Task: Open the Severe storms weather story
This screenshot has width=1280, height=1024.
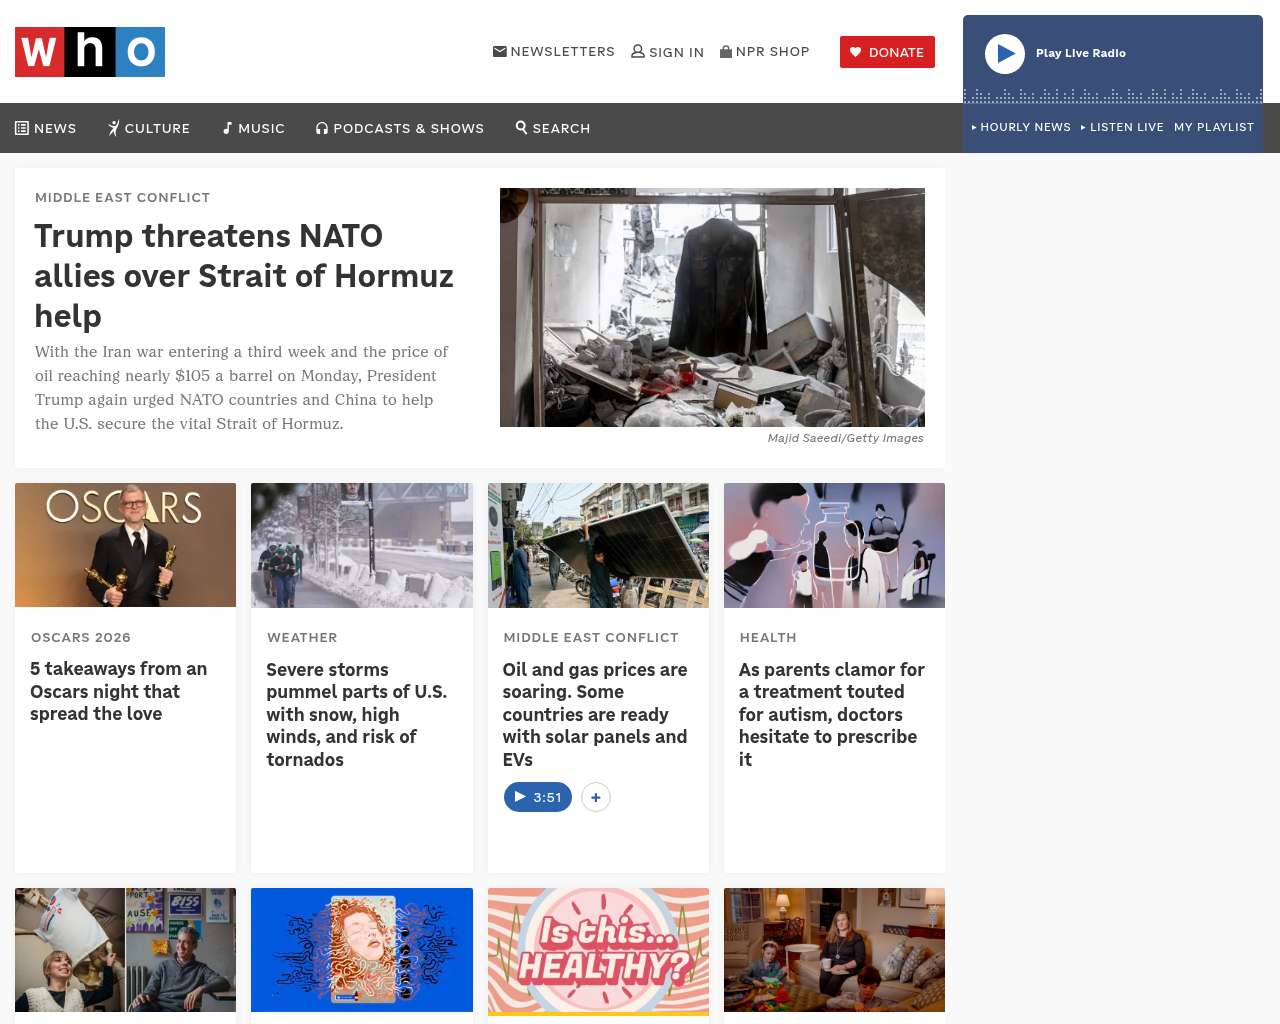Action: tap(357, 714)
